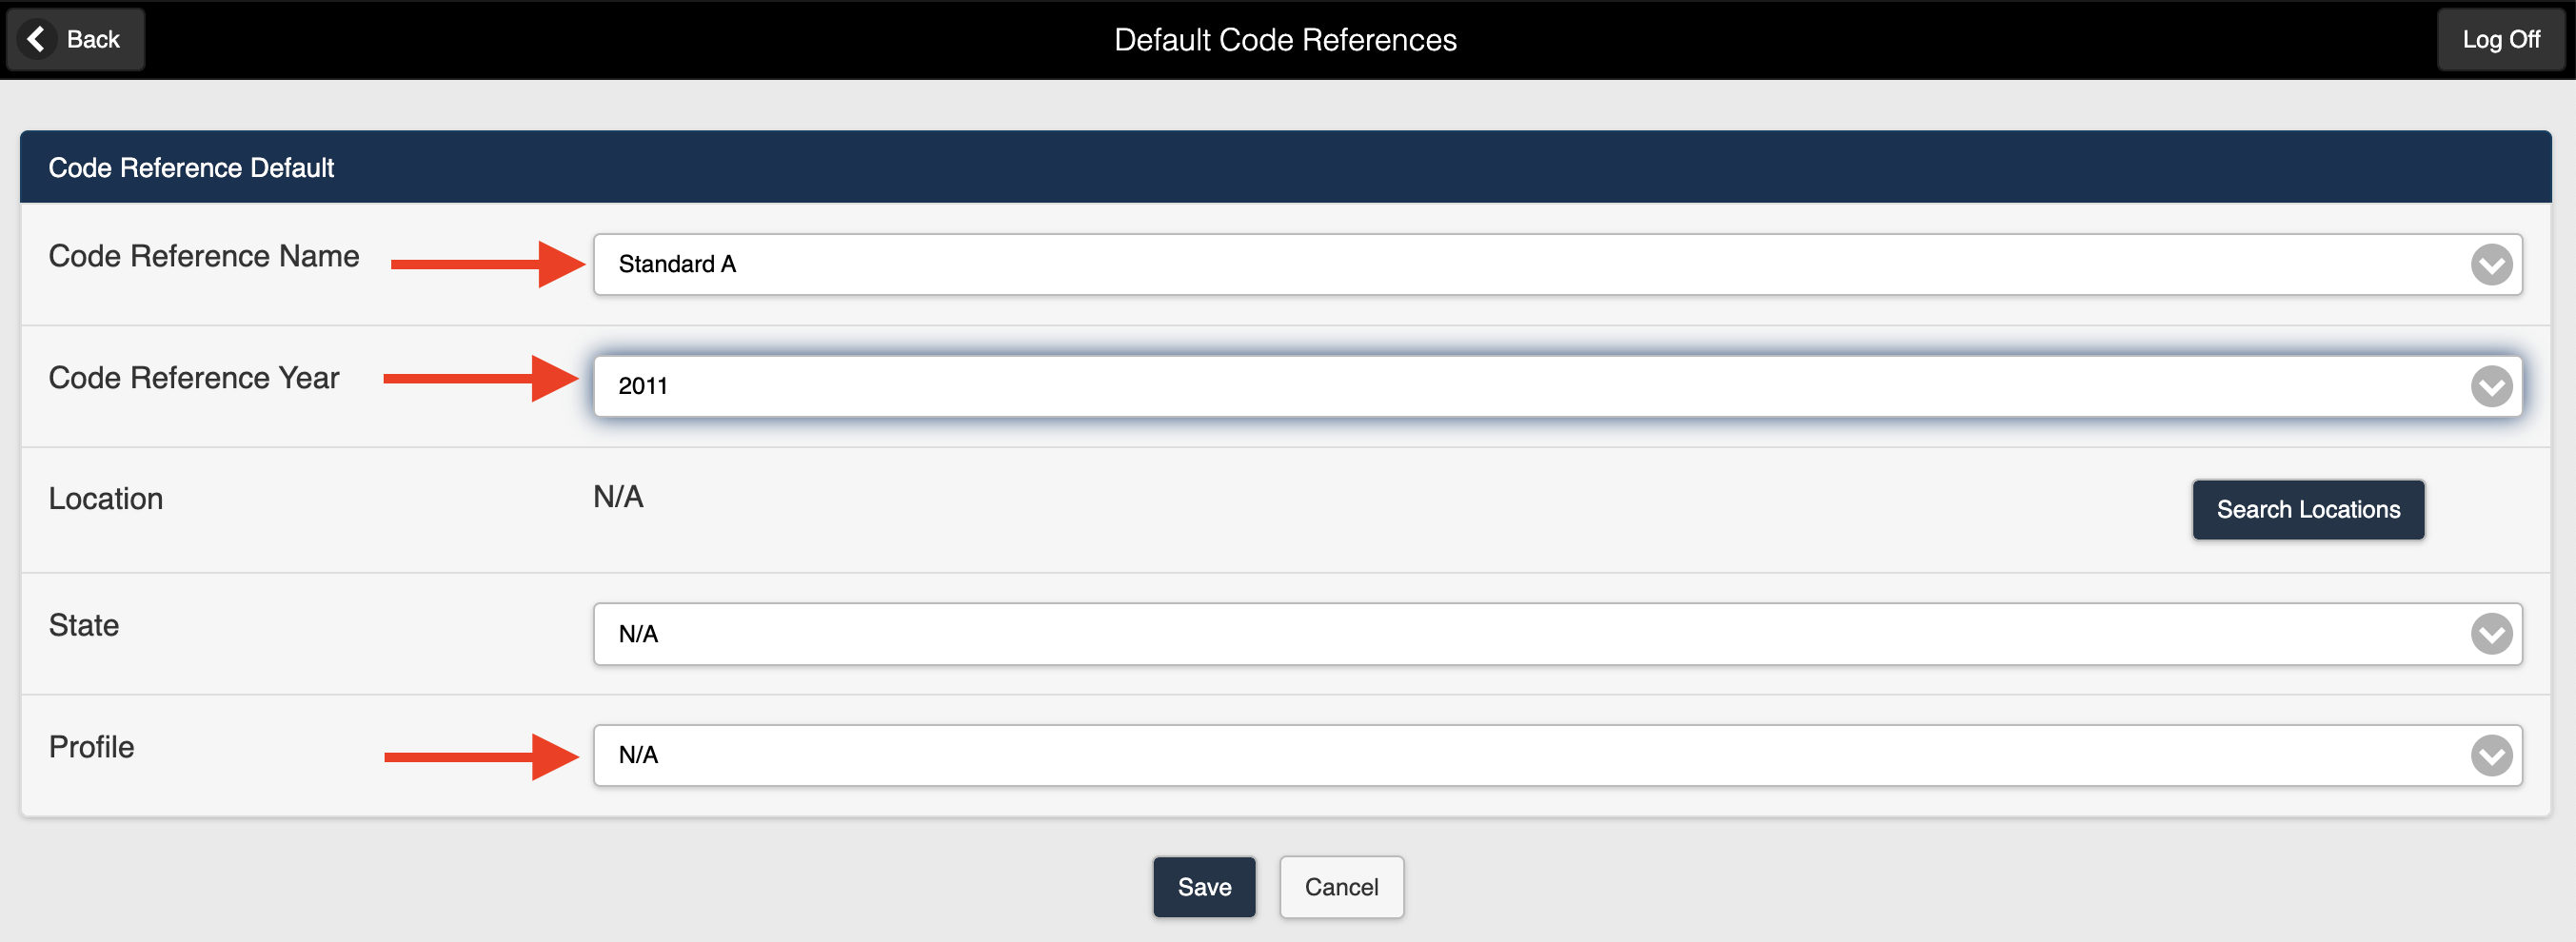Go Back to the previous screen

(x=75, y=39)
